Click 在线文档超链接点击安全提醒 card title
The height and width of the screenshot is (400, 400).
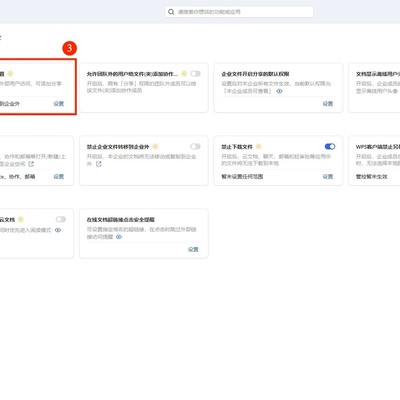(x=121, y=220)
